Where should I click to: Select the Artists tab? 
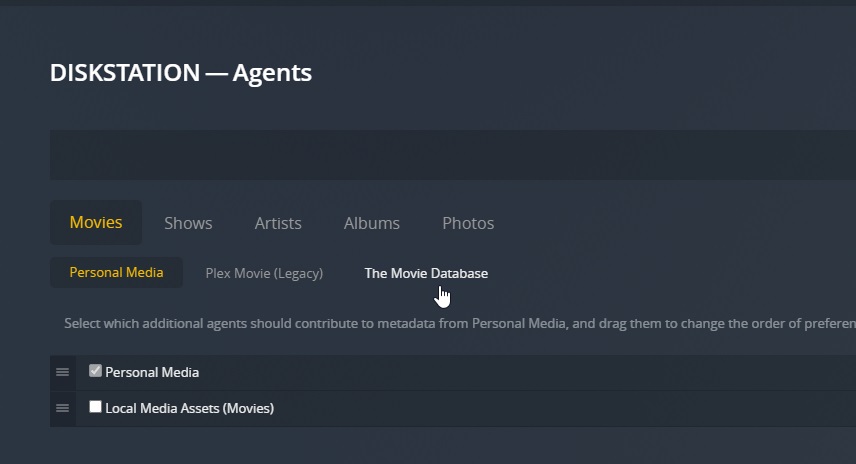click(278, 223)
